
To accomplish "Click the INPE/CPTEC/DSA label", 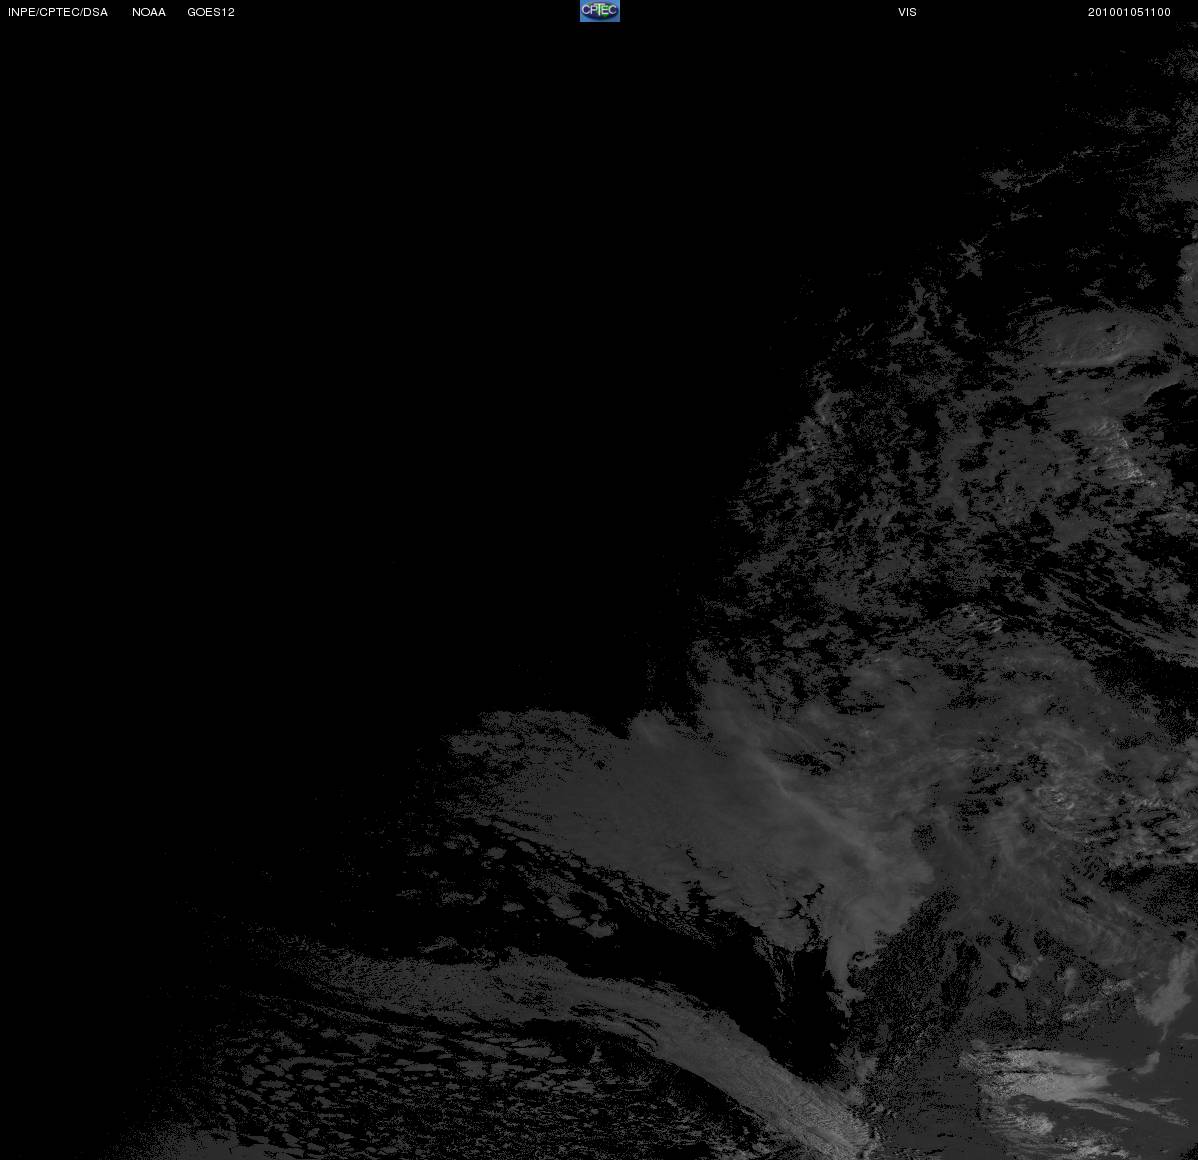I will [x=58, y=12].
